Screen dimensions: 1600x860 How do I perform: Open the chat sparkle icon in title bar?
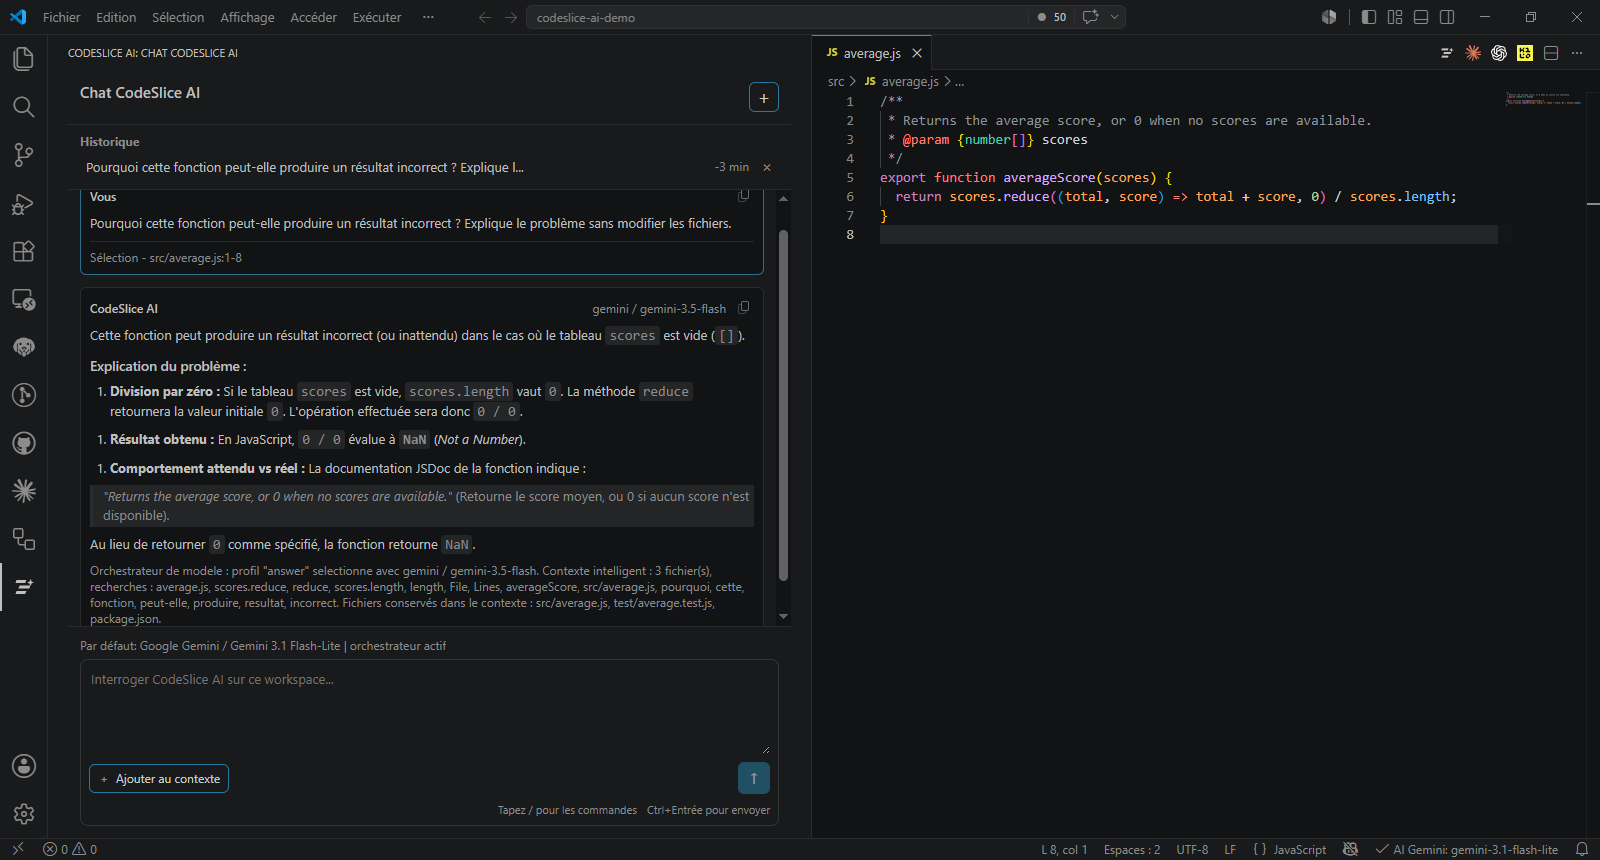pyautogui.click(x=1090, y=17)
